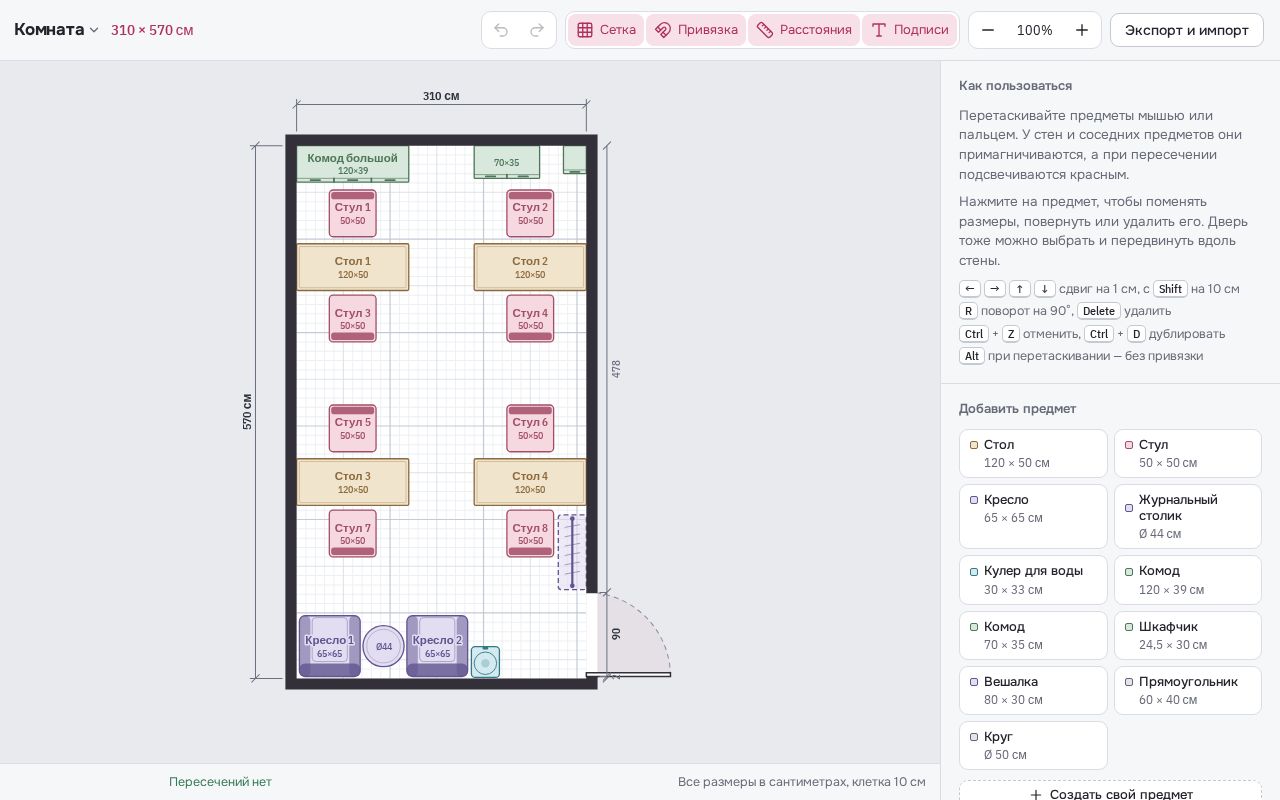
Task: Toggle the Расстояния distances display
Action: click(804, 30)
